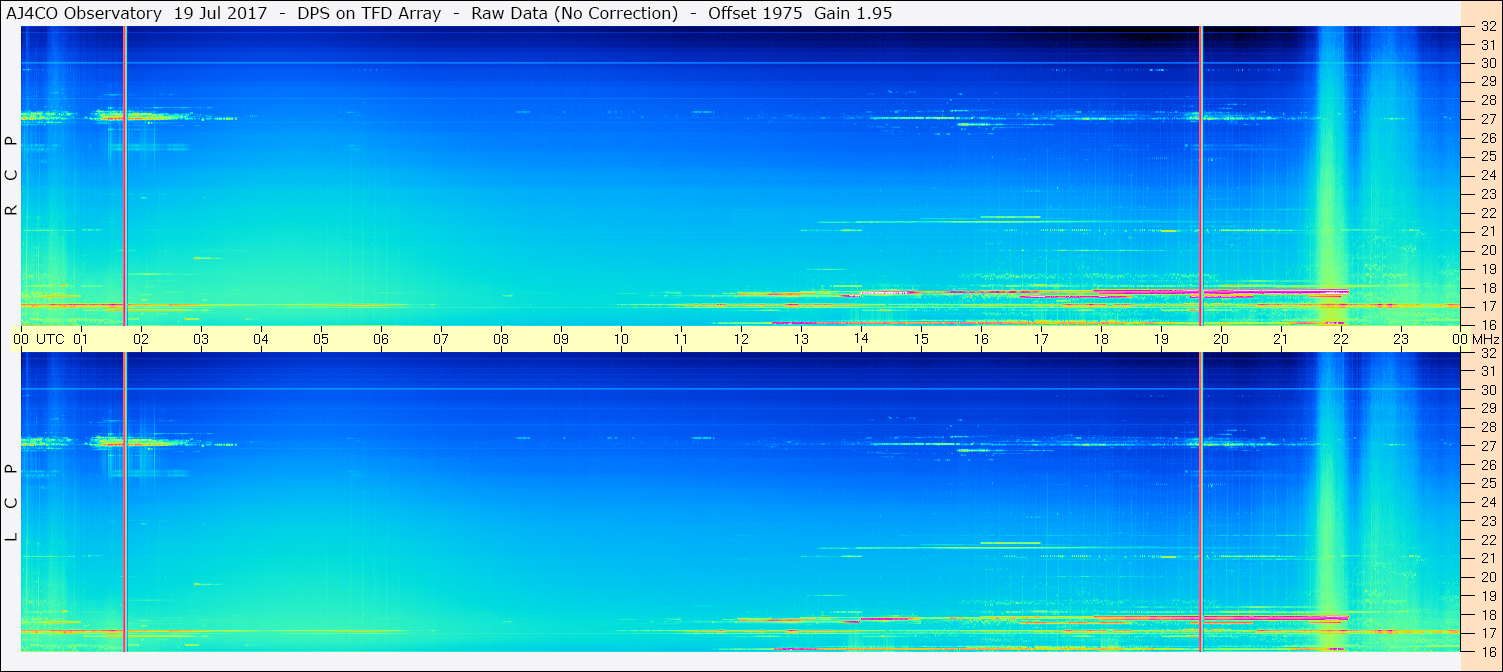Click the Offset 1975 text in header
Viewport: 1503px width, 672px height.
click(x=756, y=13)
